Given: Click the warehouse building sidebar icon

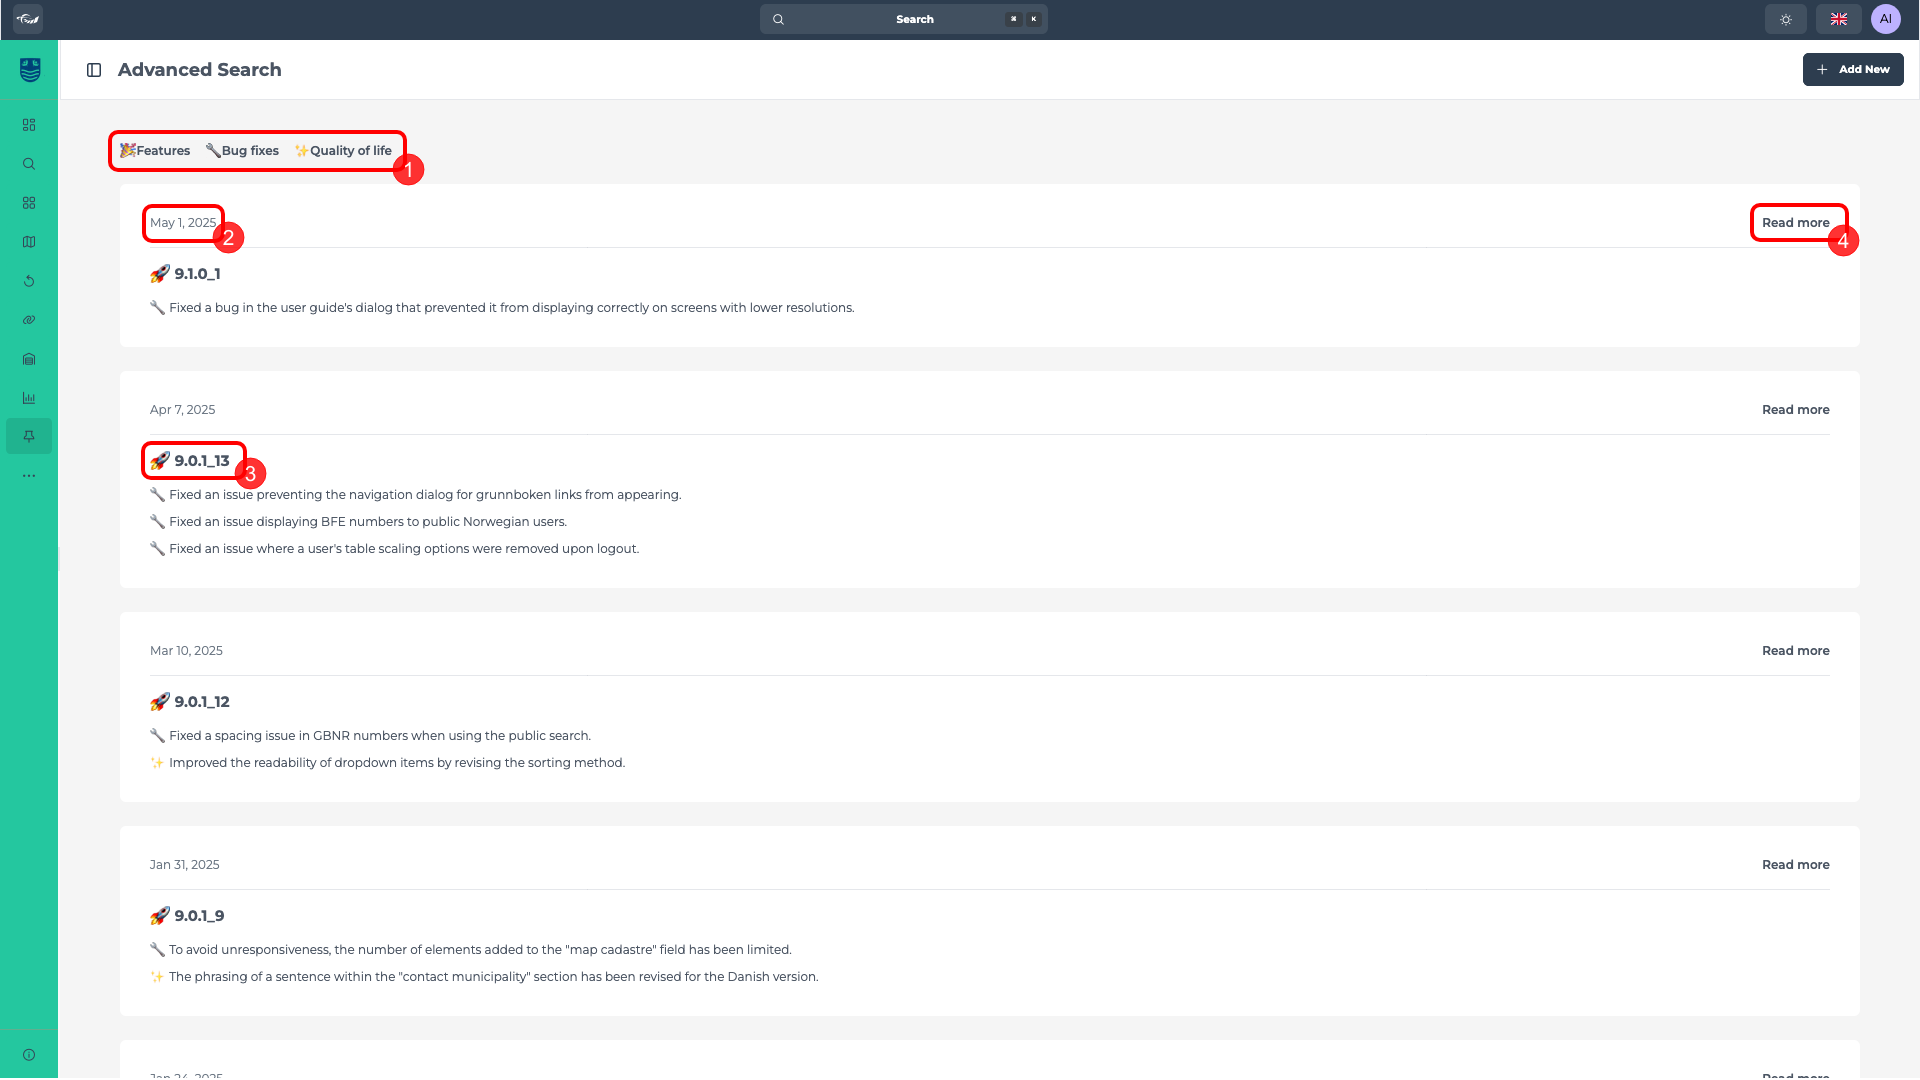Looking at the screenshot, I should [29, 359].
